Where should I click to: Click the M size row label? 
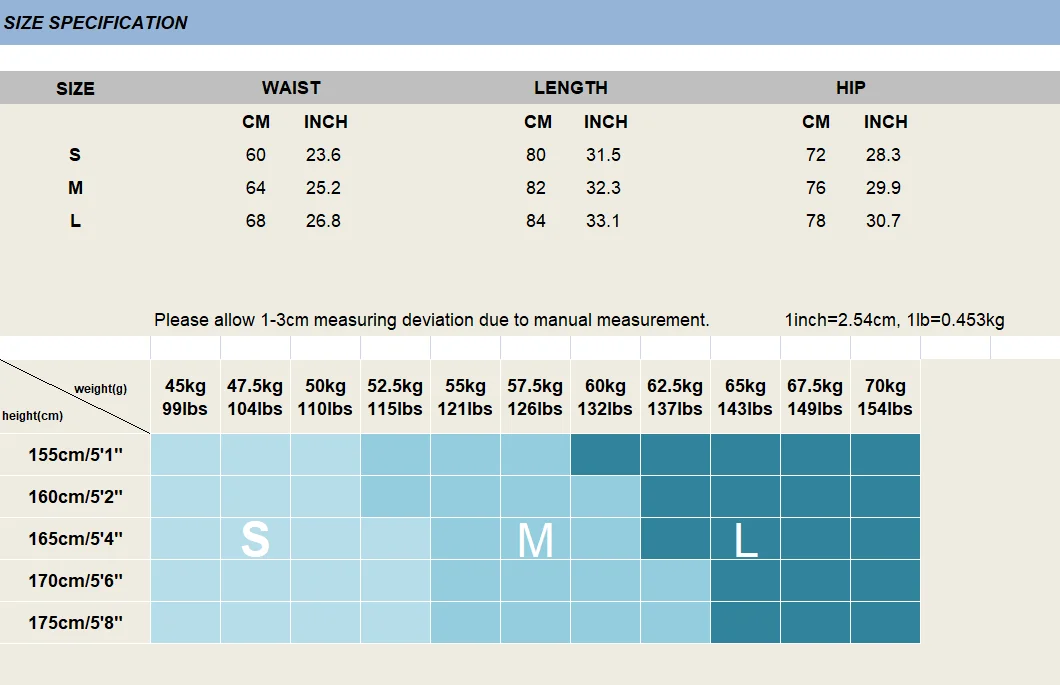click(x=75, y=188)
